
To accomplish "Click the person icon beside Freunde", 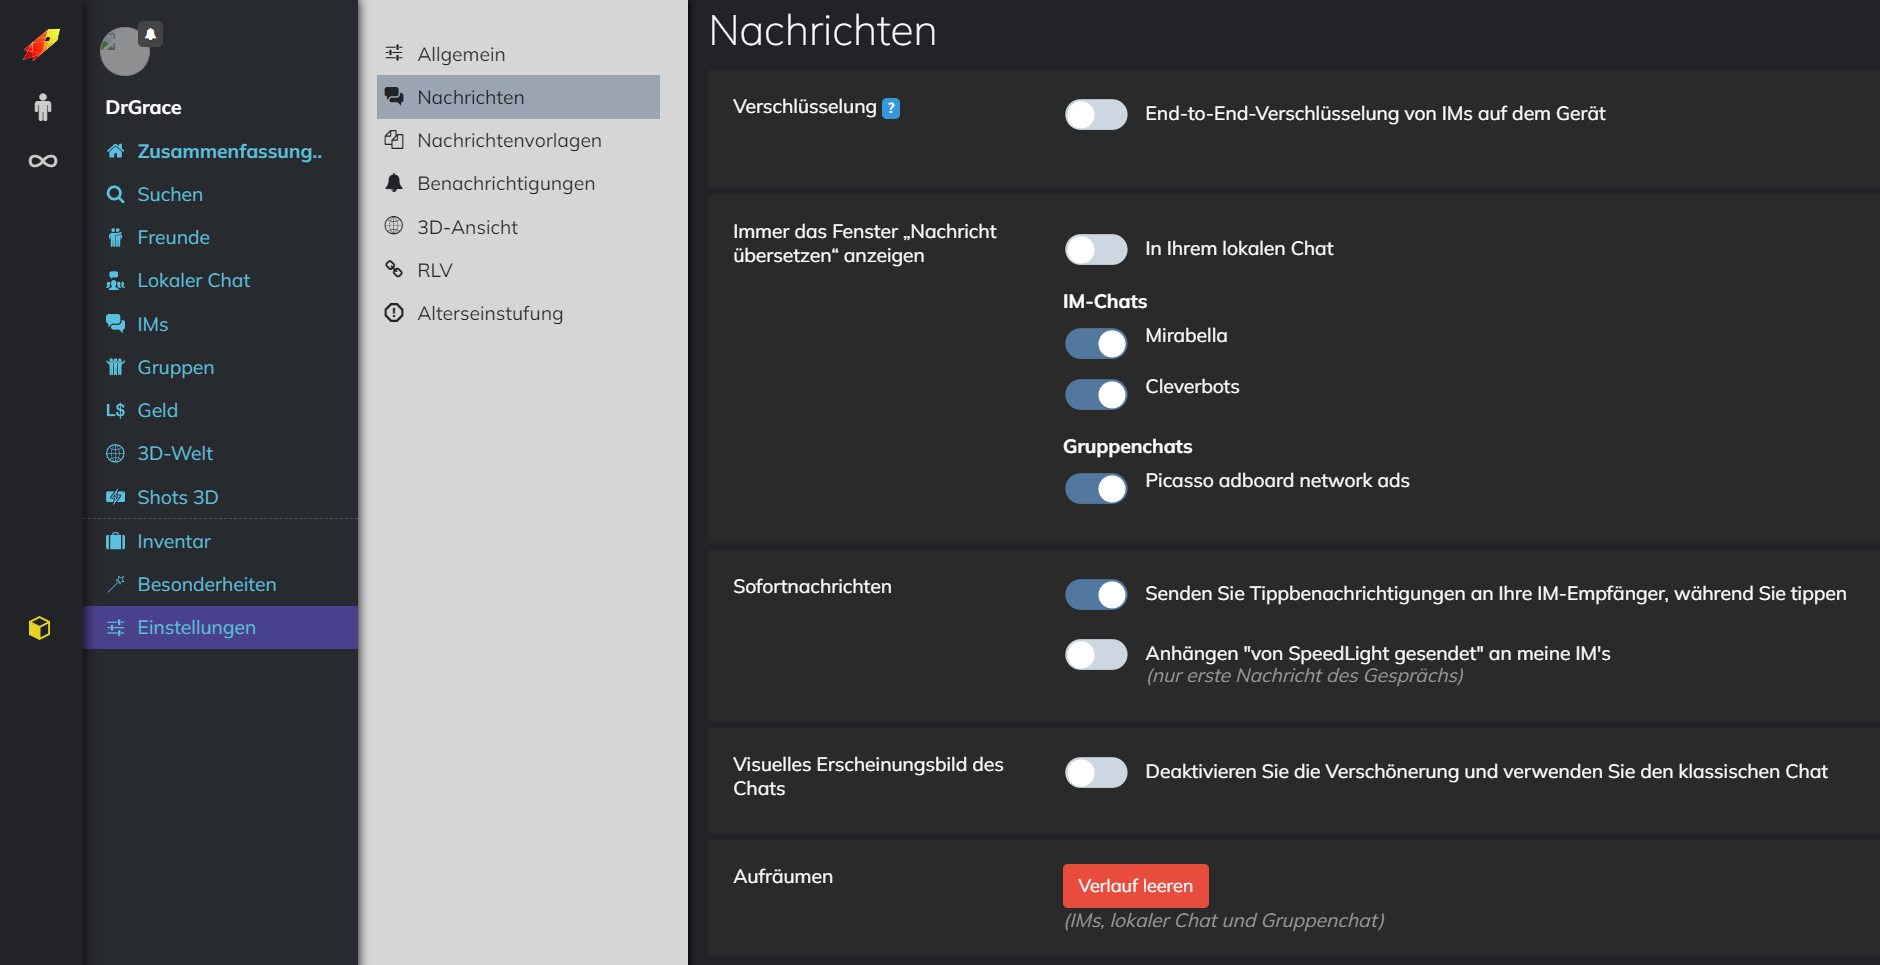I will click(x=116, y=237).
